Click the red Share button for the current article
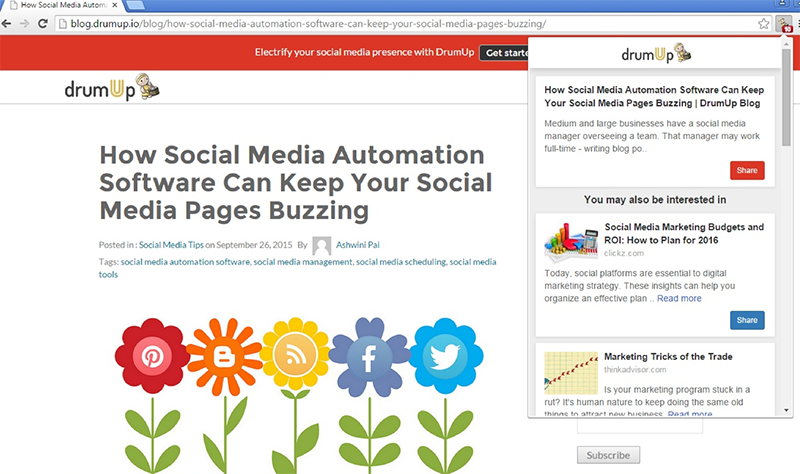Viewport: 800px width, 474px height. tap(747, 170)
